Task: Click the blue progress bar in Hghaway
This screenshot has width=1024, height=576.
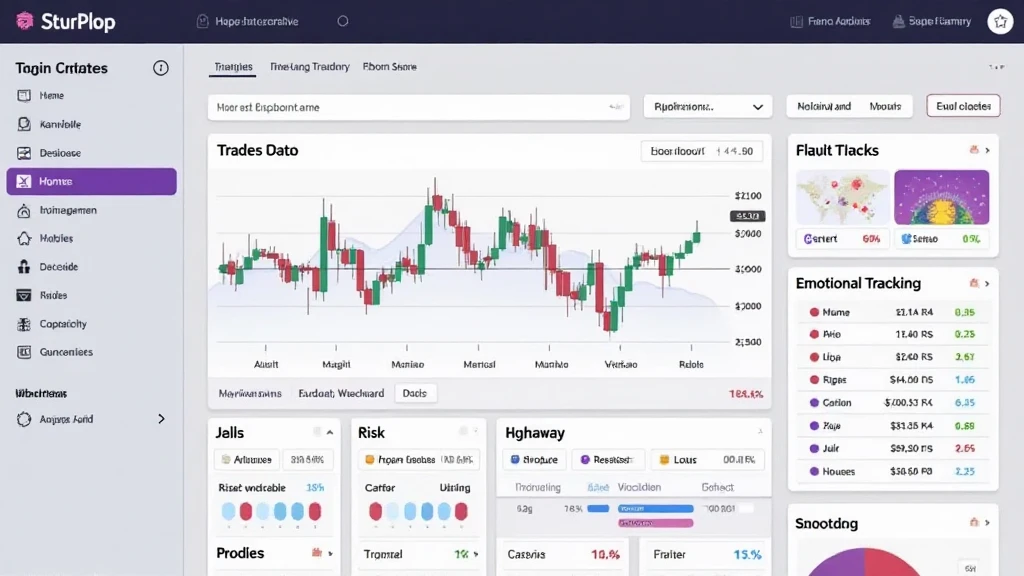Action: pos(656,508)
